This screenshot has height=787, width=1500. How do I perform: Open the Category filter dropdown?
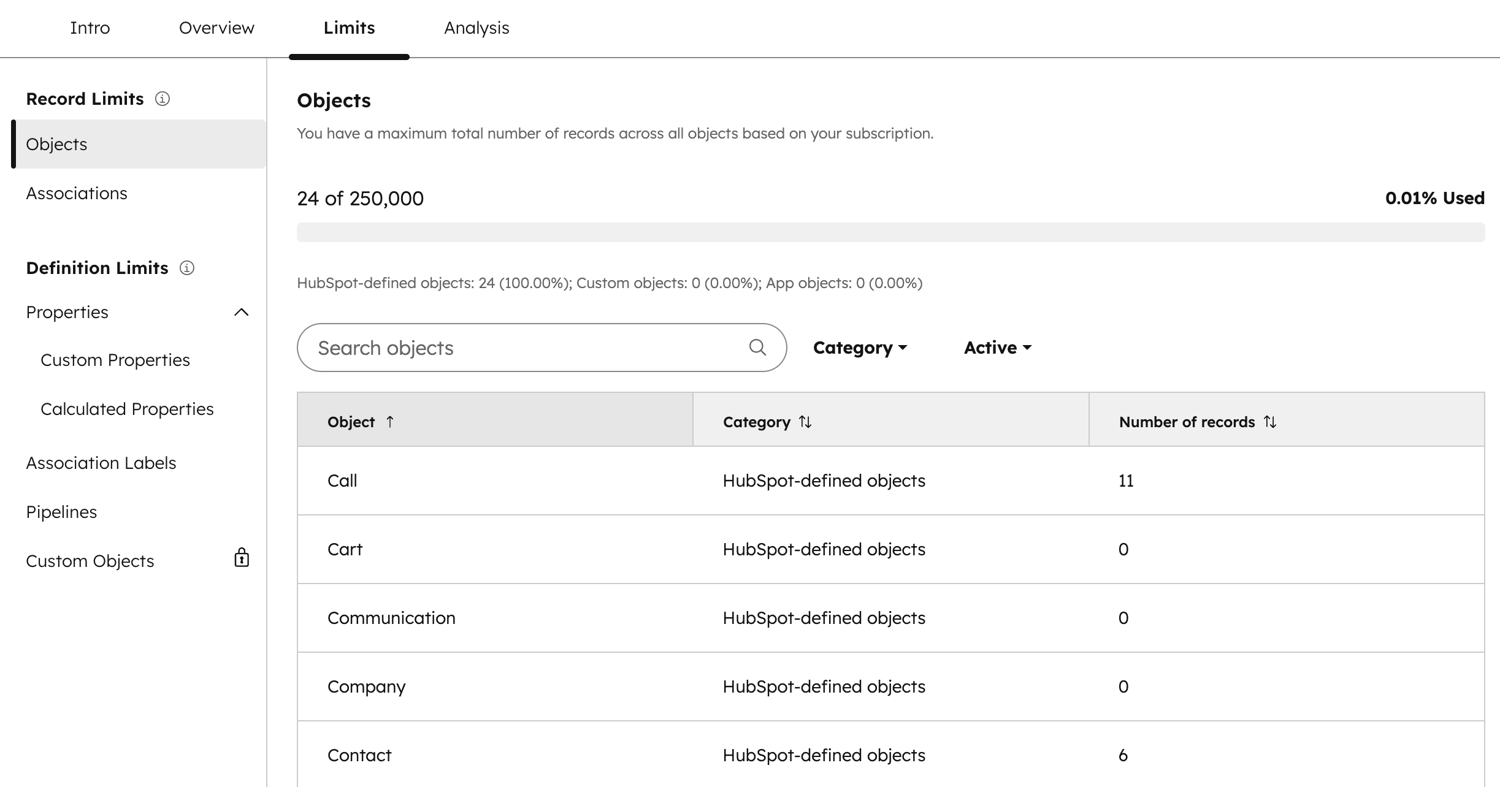860,347
